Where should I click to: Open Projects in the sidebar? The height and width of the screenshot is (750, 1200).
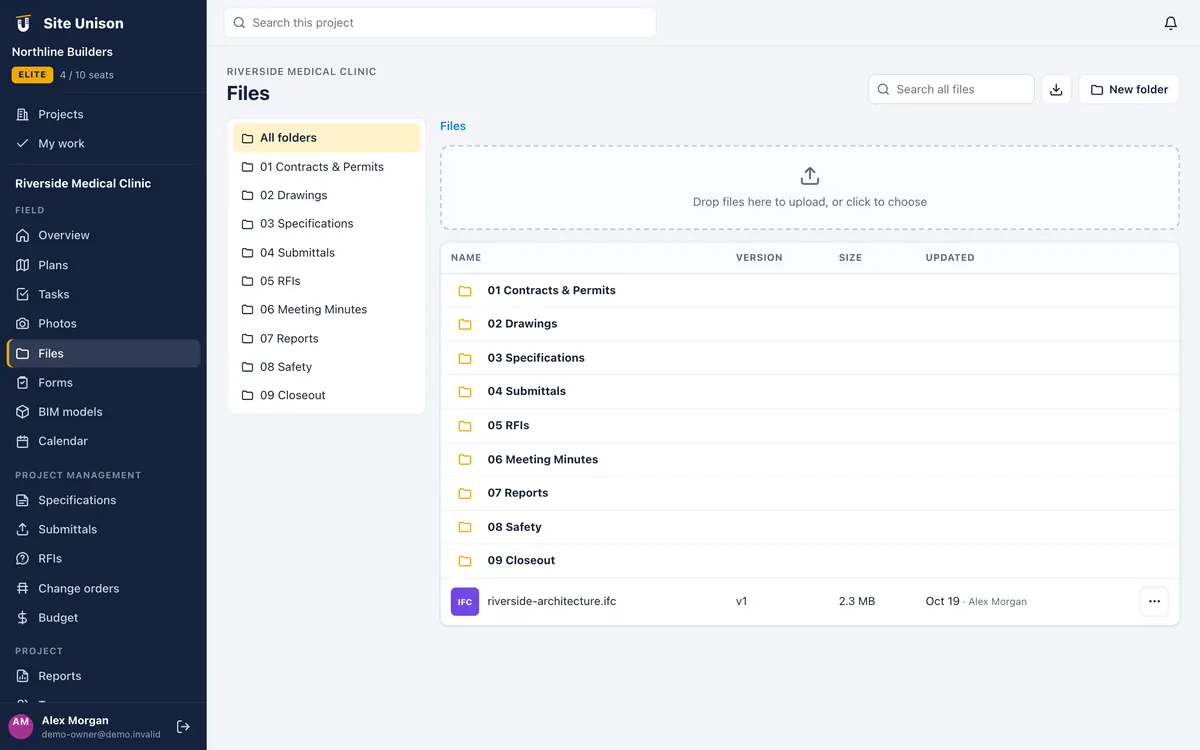pos(103,114)
